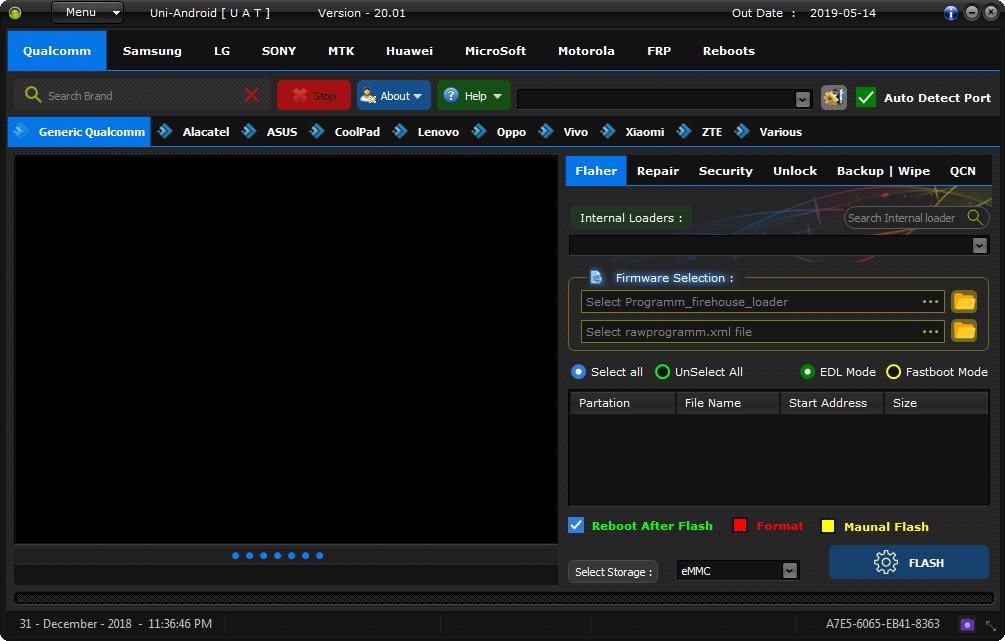Screen dimensions: 1005x641
Task: Click the port settings gear icon
Action: [x=833, y=97]
